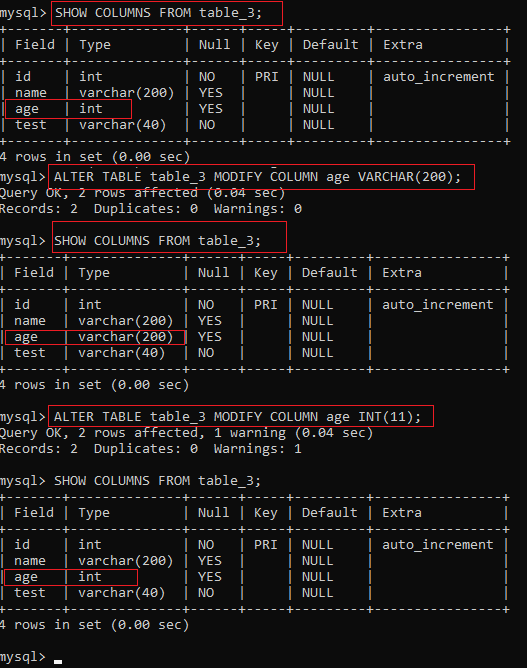Click the first SHOW COLUMNS FROM table_3 command

coord(158,13)
